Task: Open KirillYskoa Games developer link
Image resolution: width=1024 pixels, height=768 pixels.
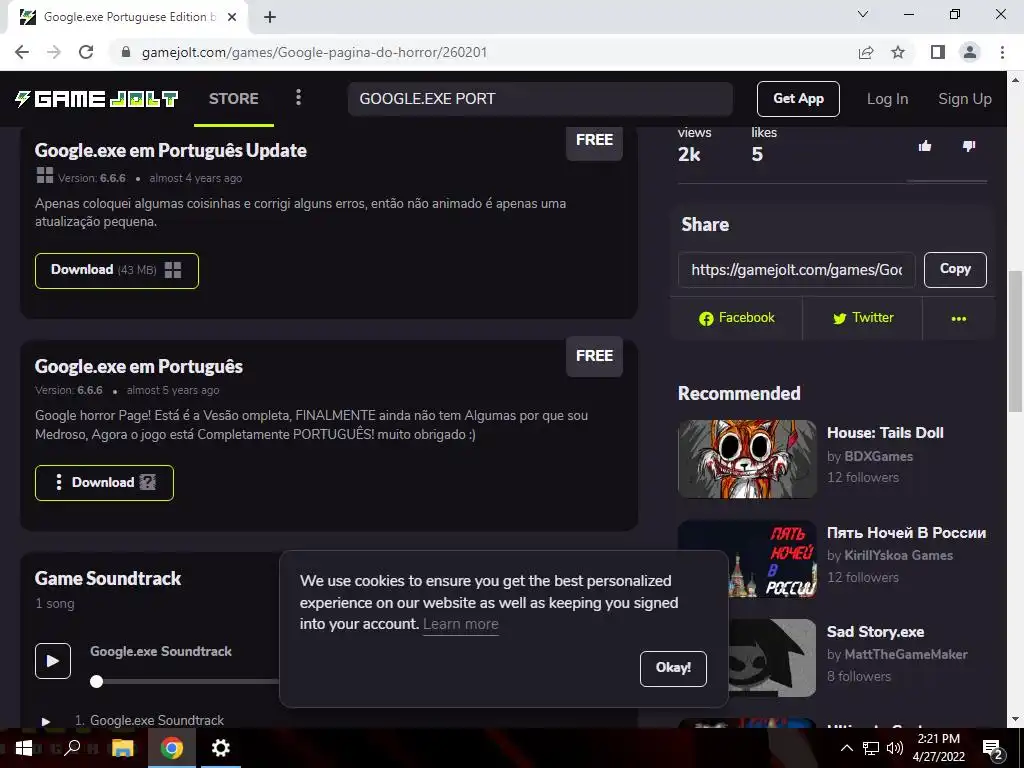Action: (899, 556)
